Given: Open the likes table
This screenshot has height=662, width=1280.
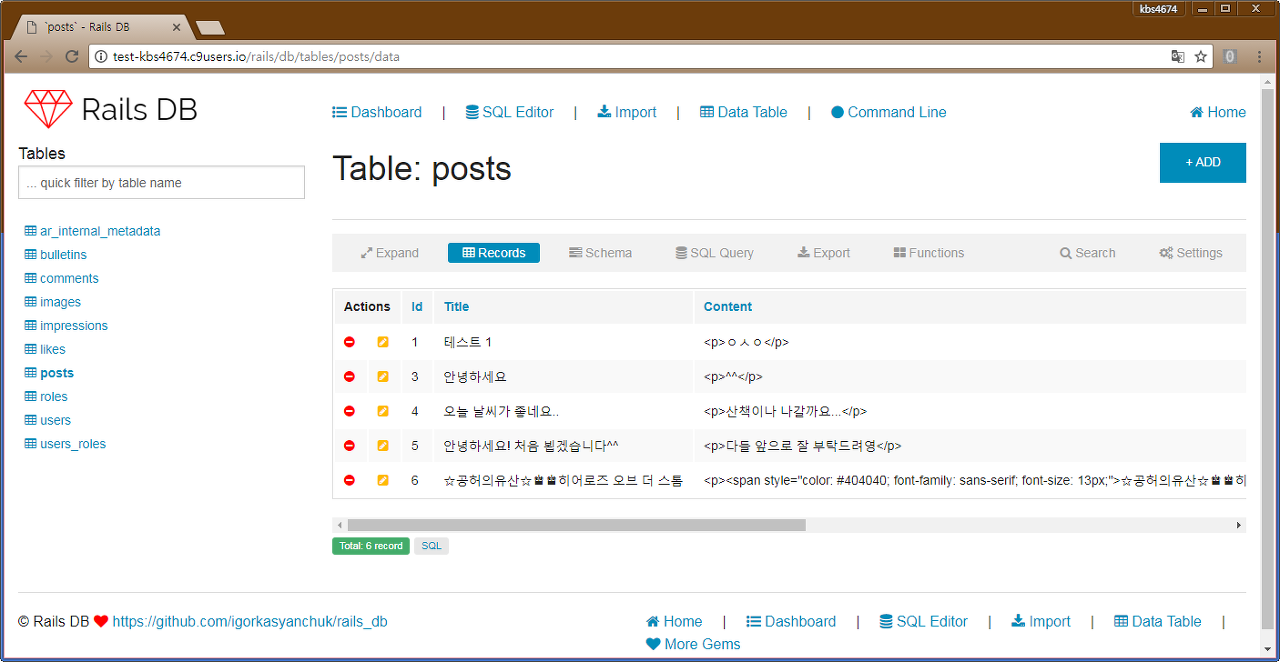Looking at the screenshot, I should click(x=45, y=349).
